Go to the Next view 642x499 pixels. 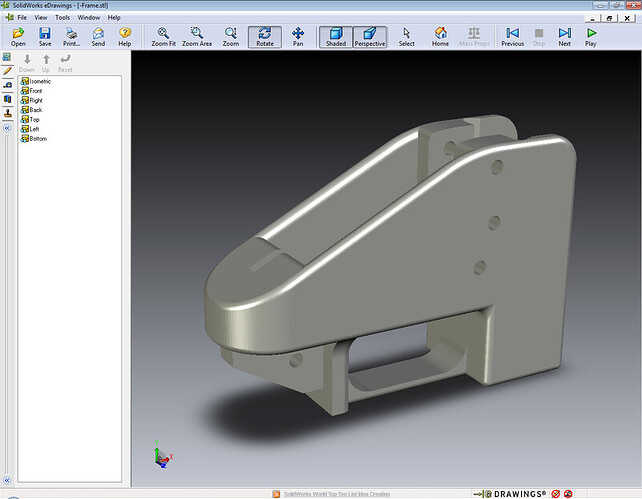(564, 37)
